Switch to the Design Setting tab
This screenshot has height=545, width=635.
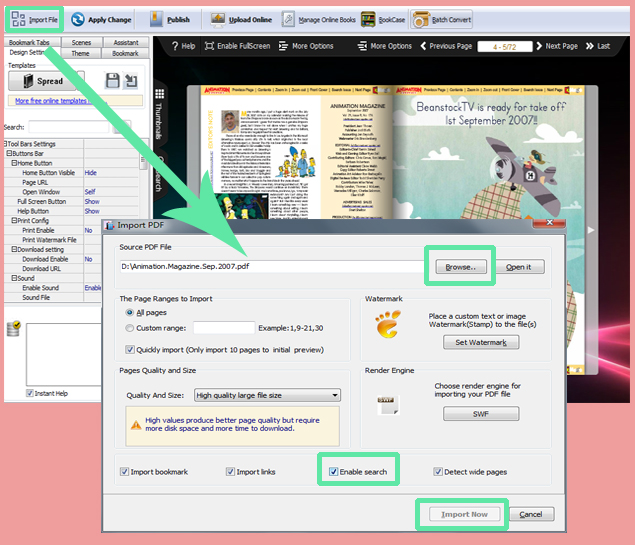pos(28,53)
